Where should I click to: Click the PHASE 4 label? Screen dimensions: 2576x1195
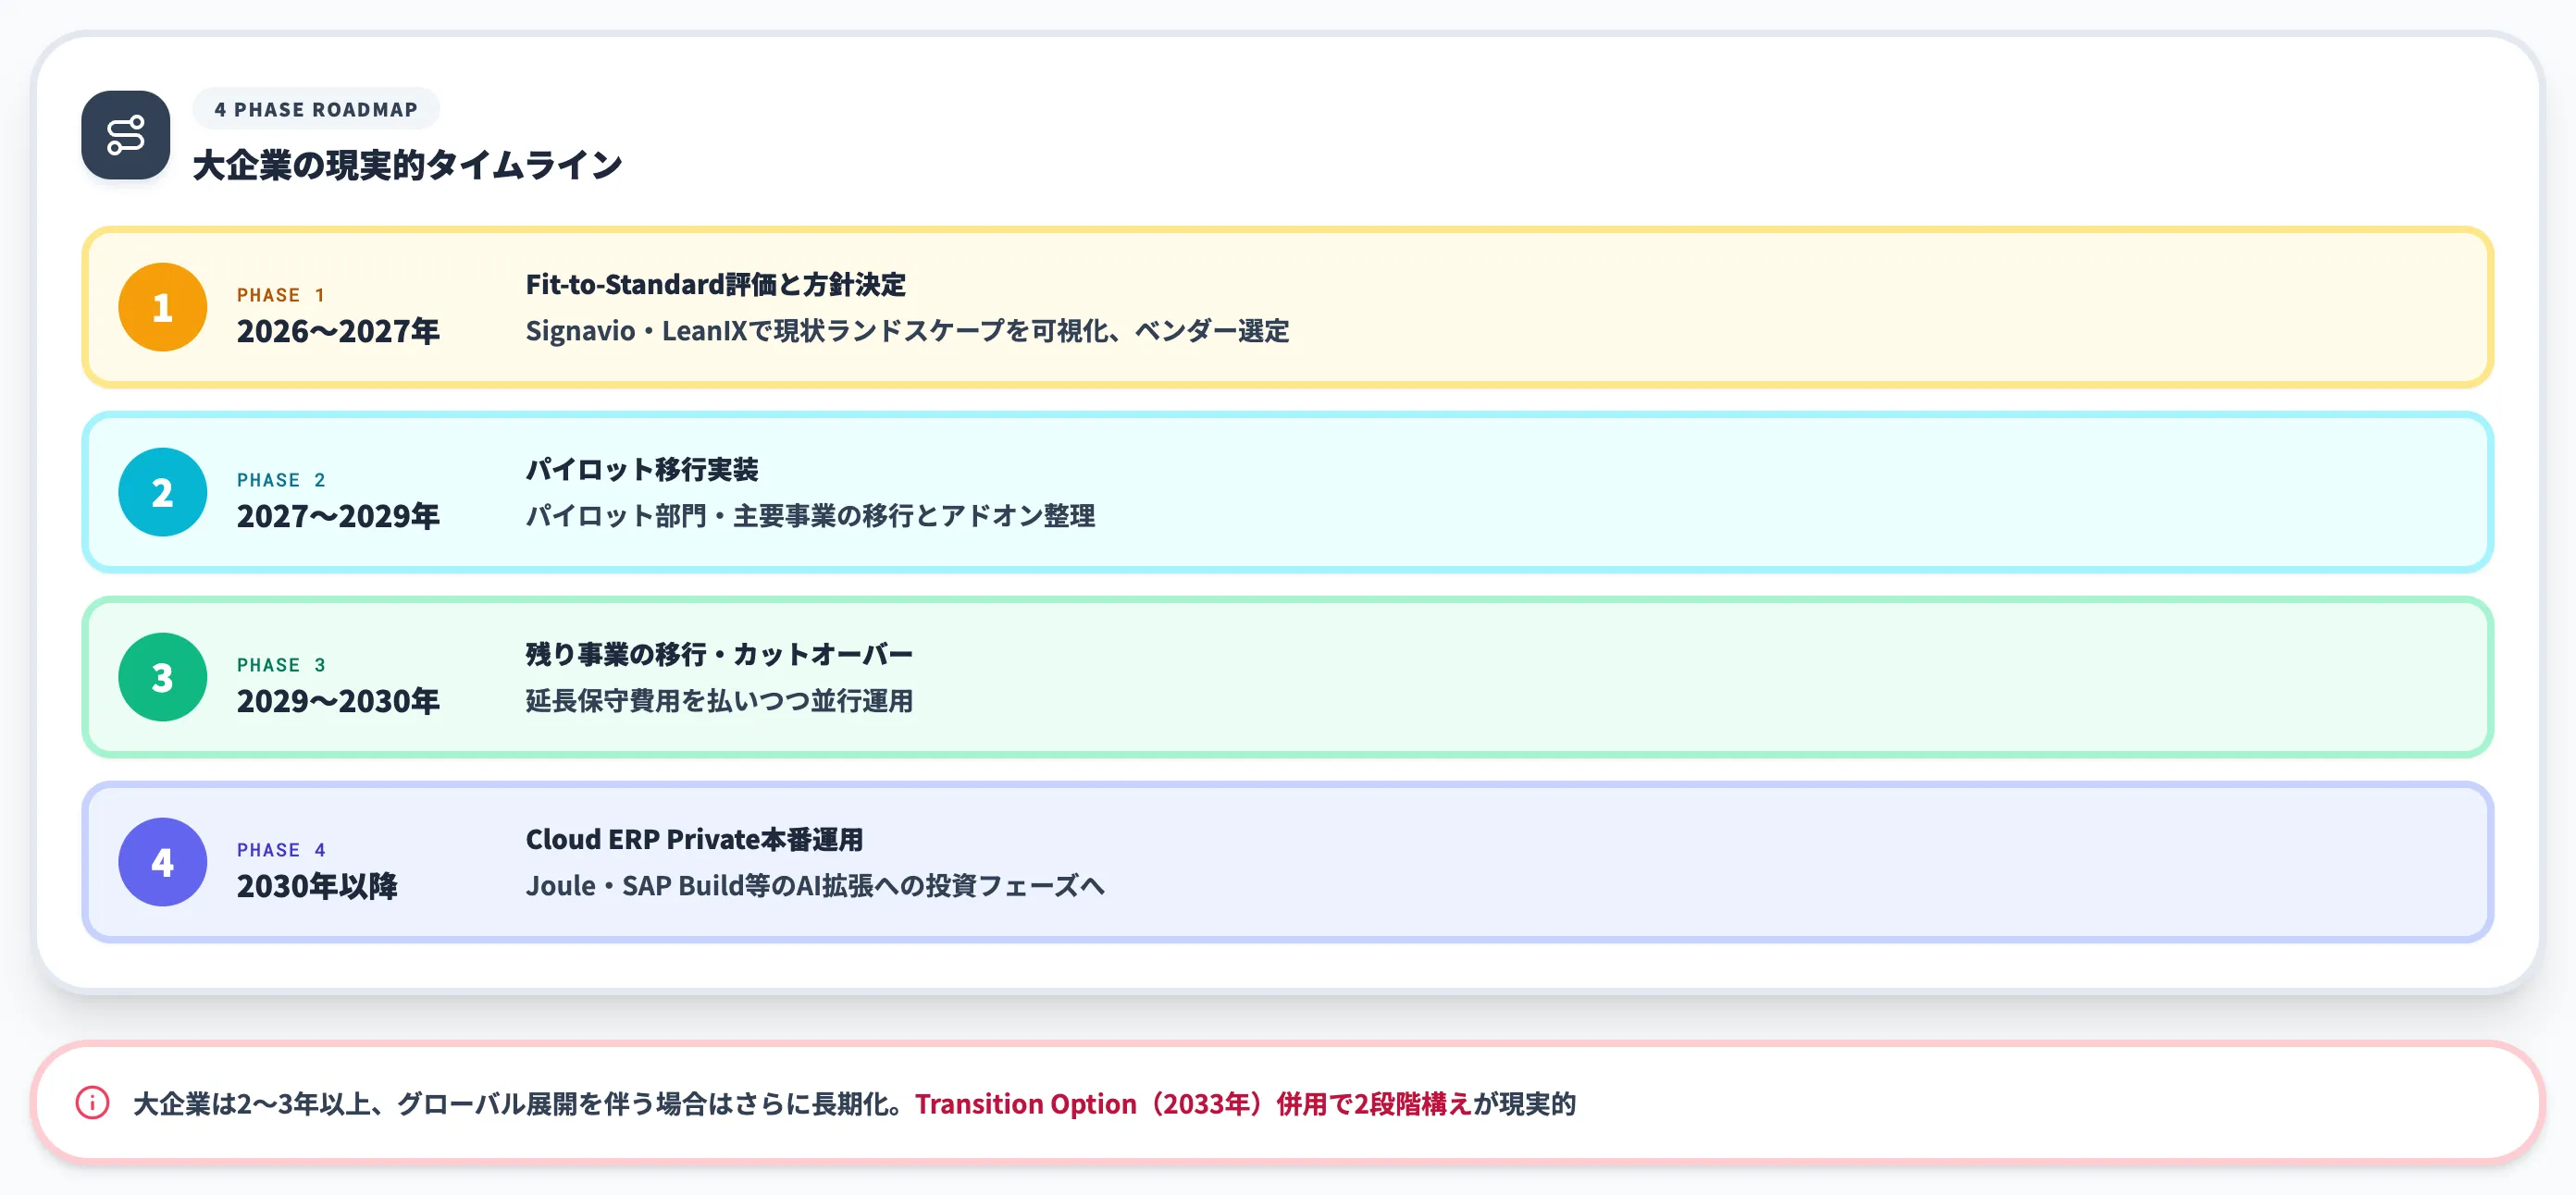281,850
